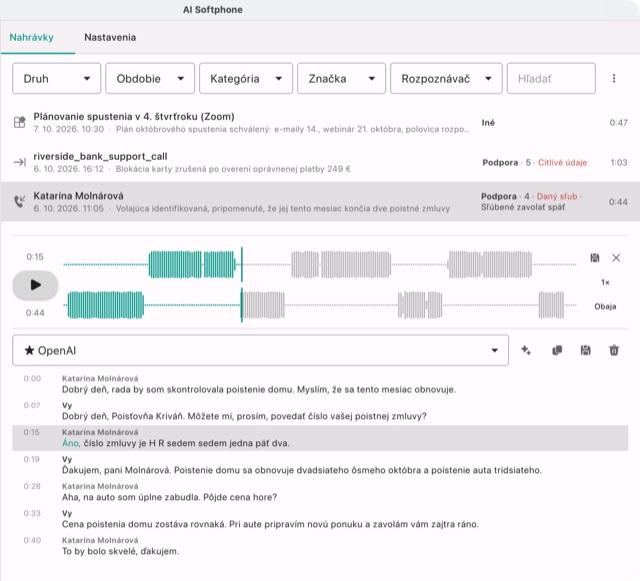Open the Rozpoznávač filter dropdown
The height and width of the screenshot is (581, 640).
446,78
